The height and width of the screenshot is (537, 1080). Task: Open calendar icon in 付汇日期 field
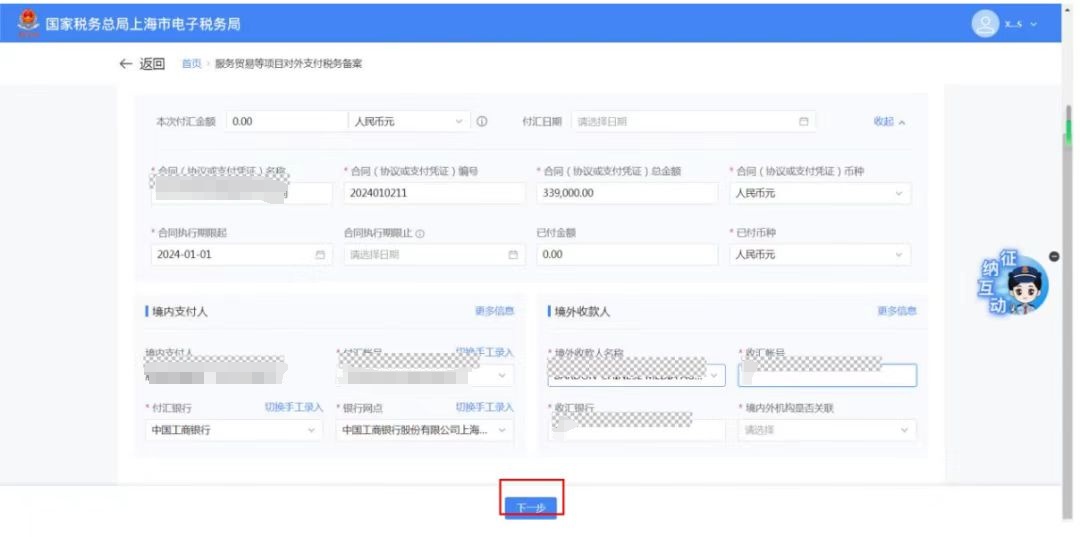coord(803,121)
